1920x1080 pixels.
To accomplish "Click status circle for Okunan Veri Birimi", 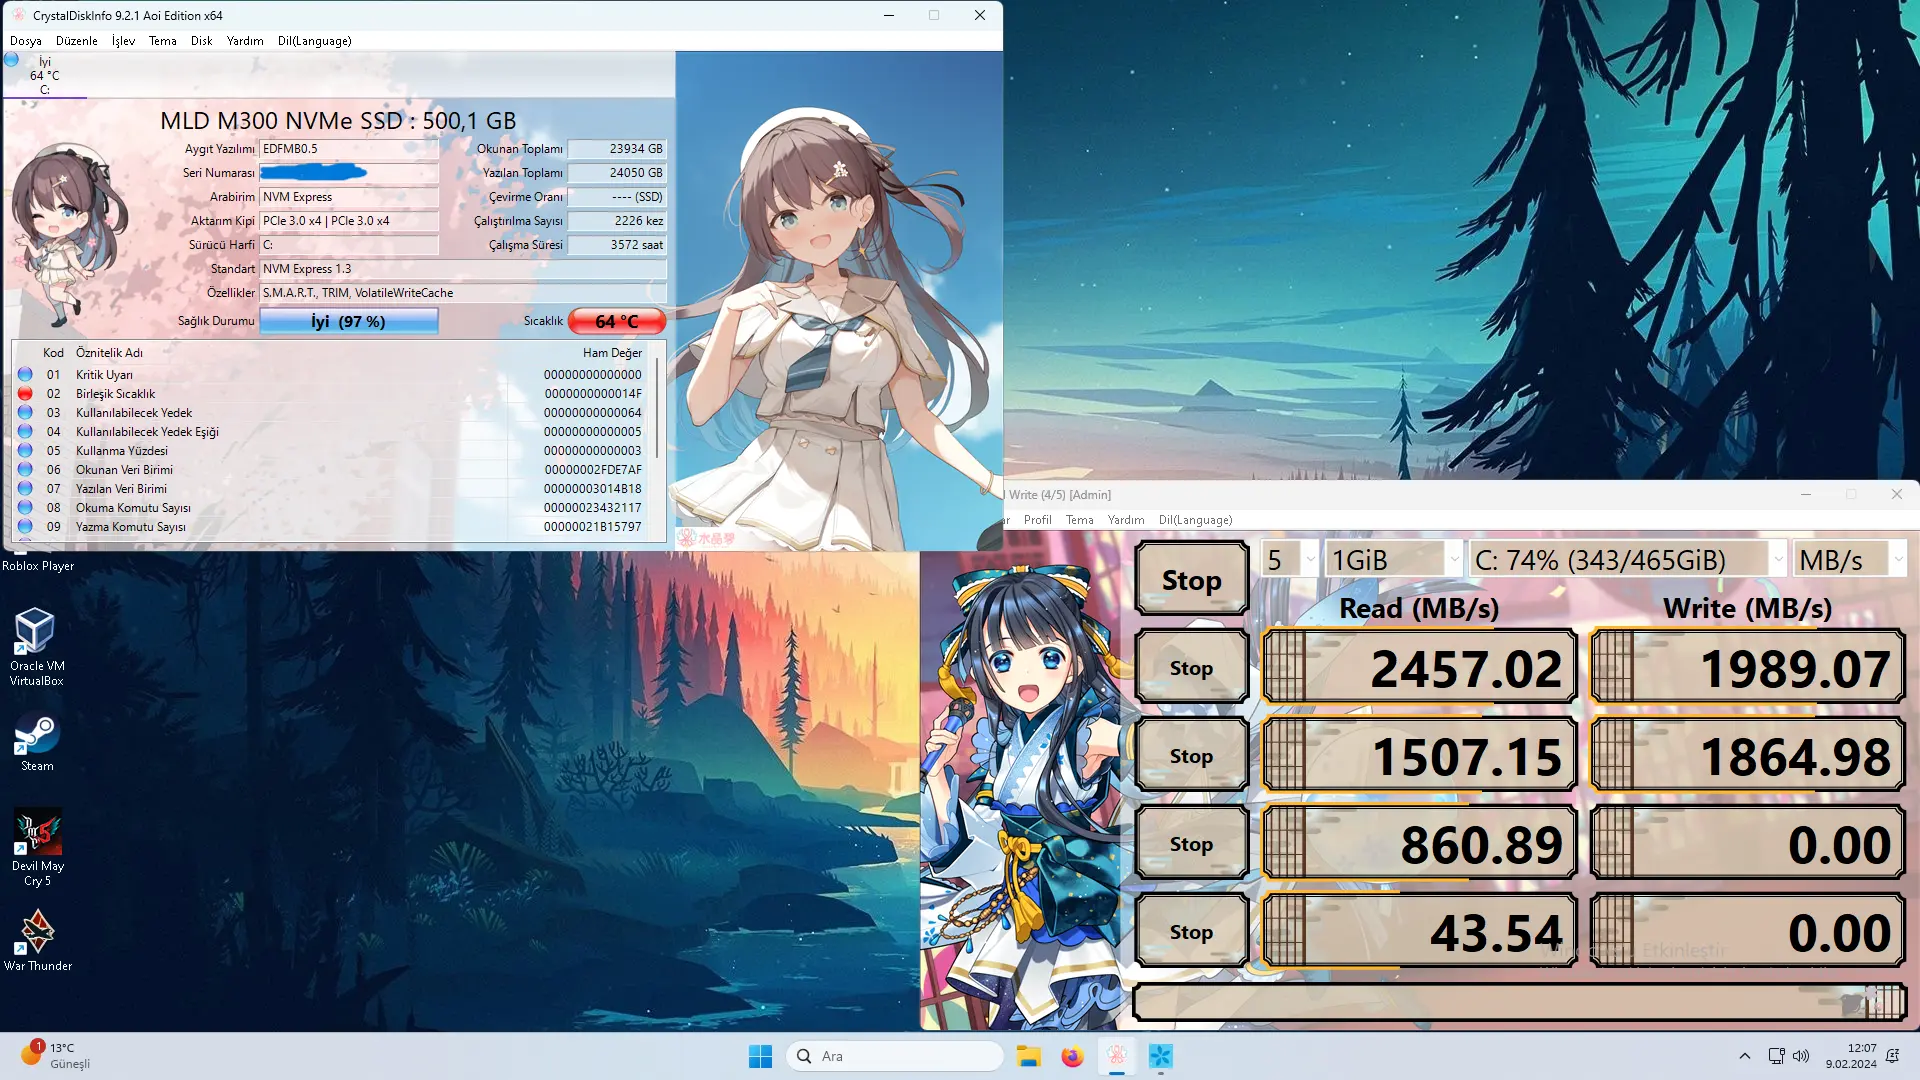I will click(x=25, y=469).
